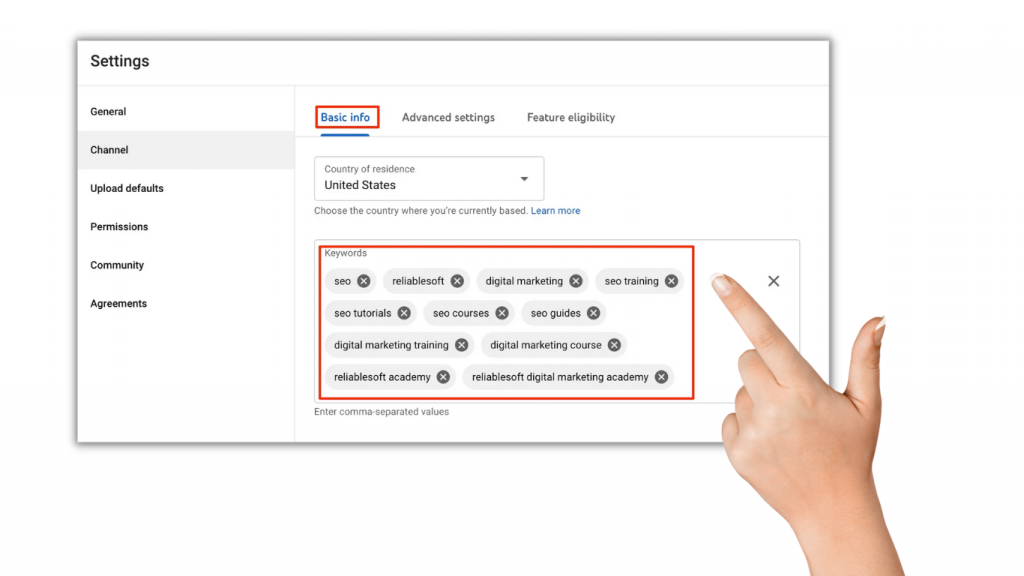1024x576 pixels.
Task: Delete the "digital marketing" keyword chip
Action: (575, 281)
